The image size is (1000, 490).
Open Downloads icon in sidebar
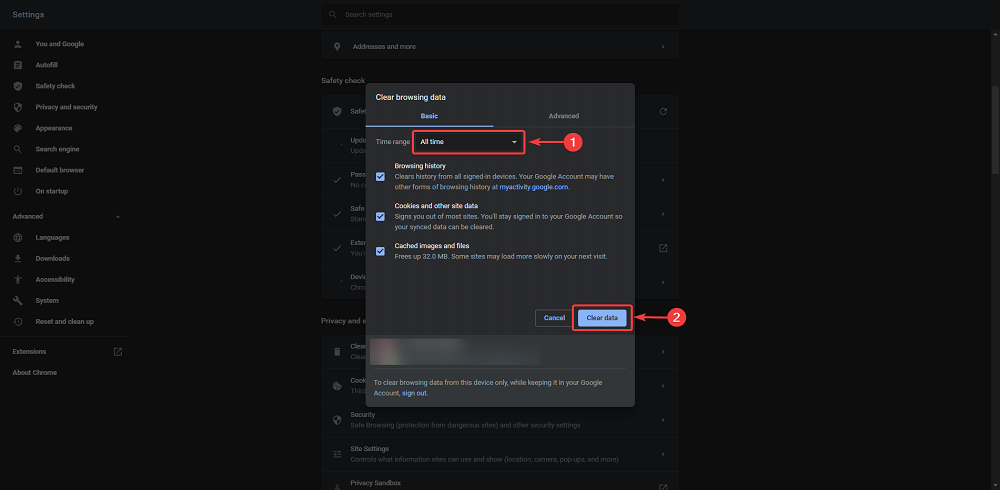pos(18,259)
